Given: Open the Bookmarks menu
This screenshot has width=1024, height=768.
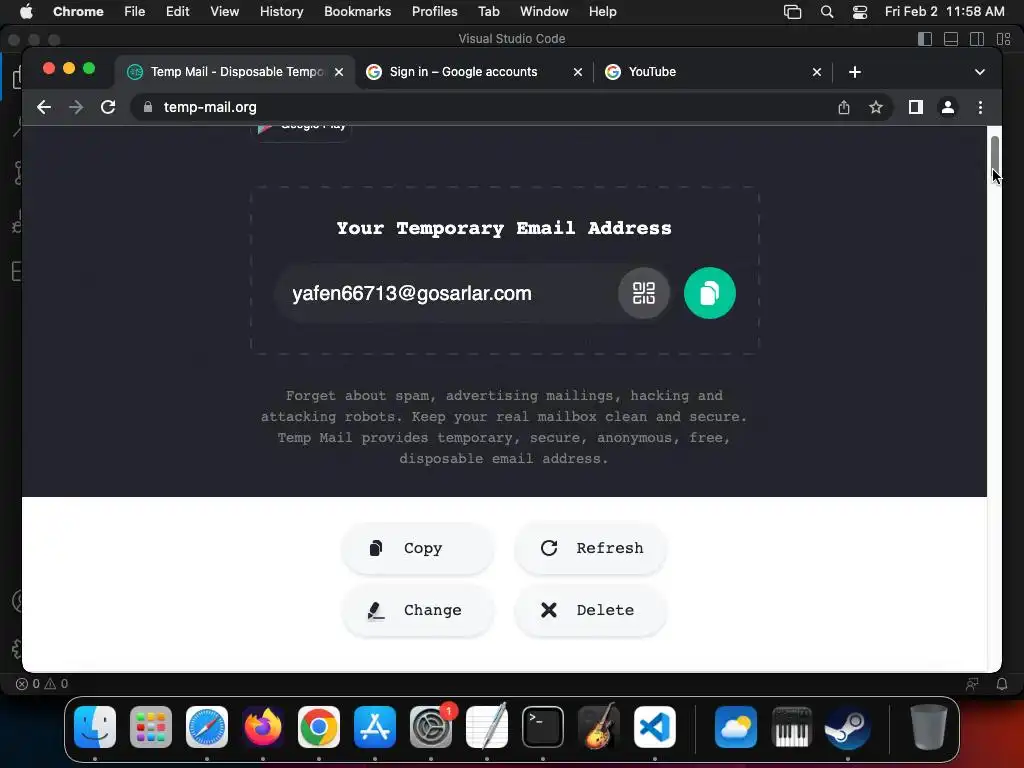Looking at the screenshot, I should pos(357,12).
